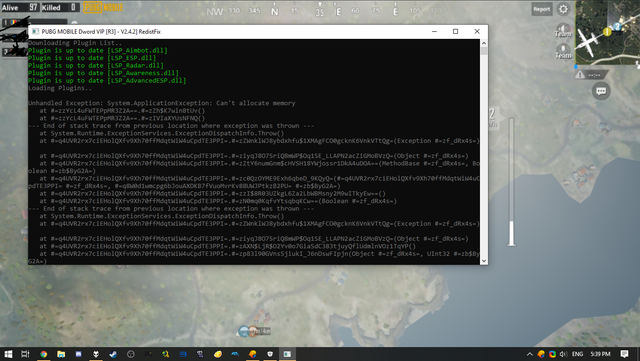Click compass heading N marker
The width and height of the screenshot is (640, 361).
pos(275,12)
